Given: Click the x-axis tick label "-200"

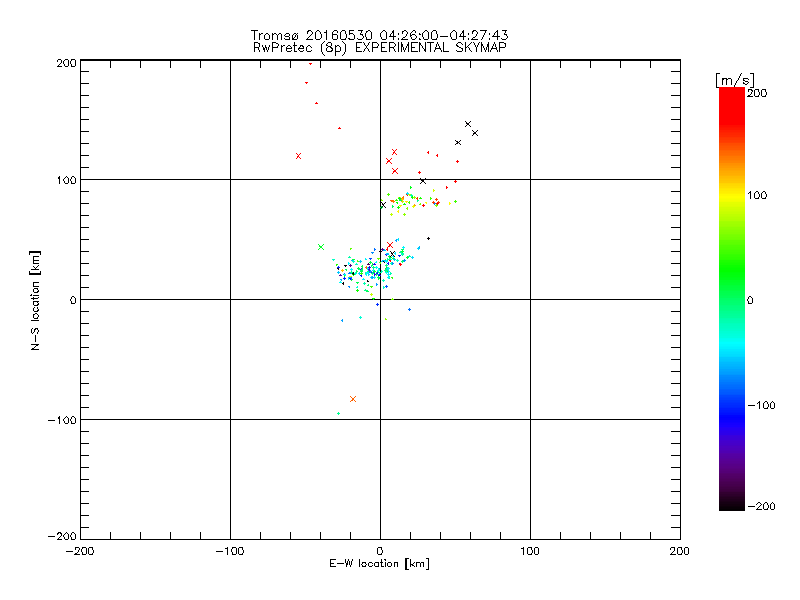Looking at the screenshot, I should click(80, 551).
